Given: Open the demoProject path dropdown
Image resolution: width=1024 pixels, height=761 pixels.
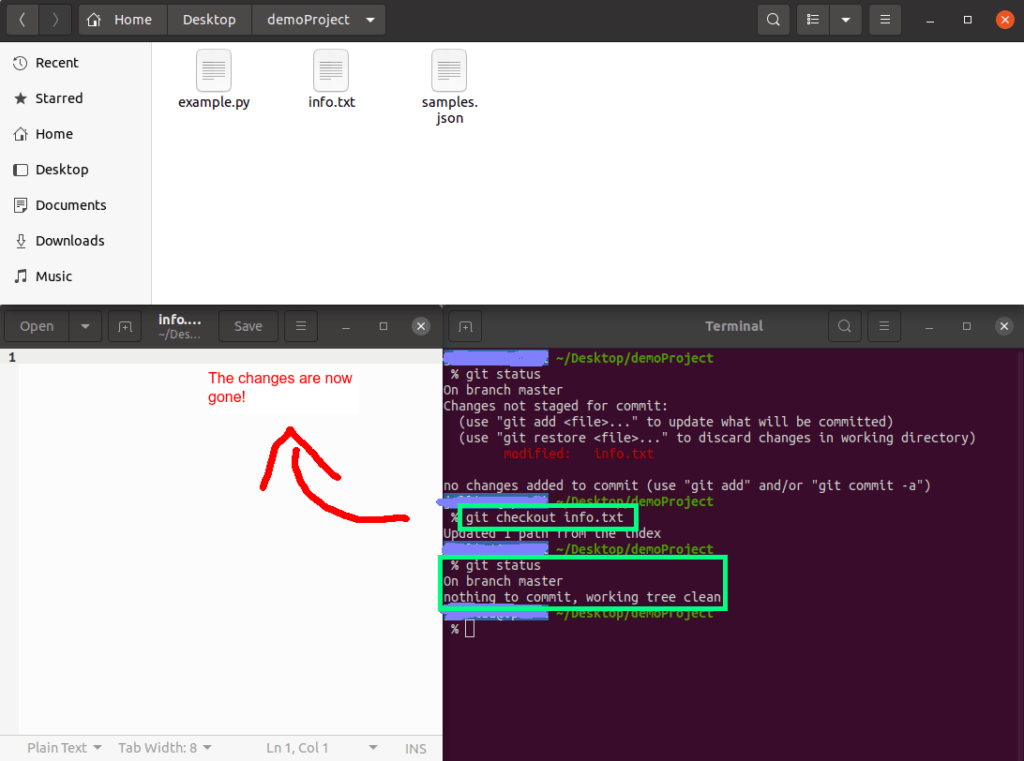Looking at the screenshot, I should coord(370,20).
